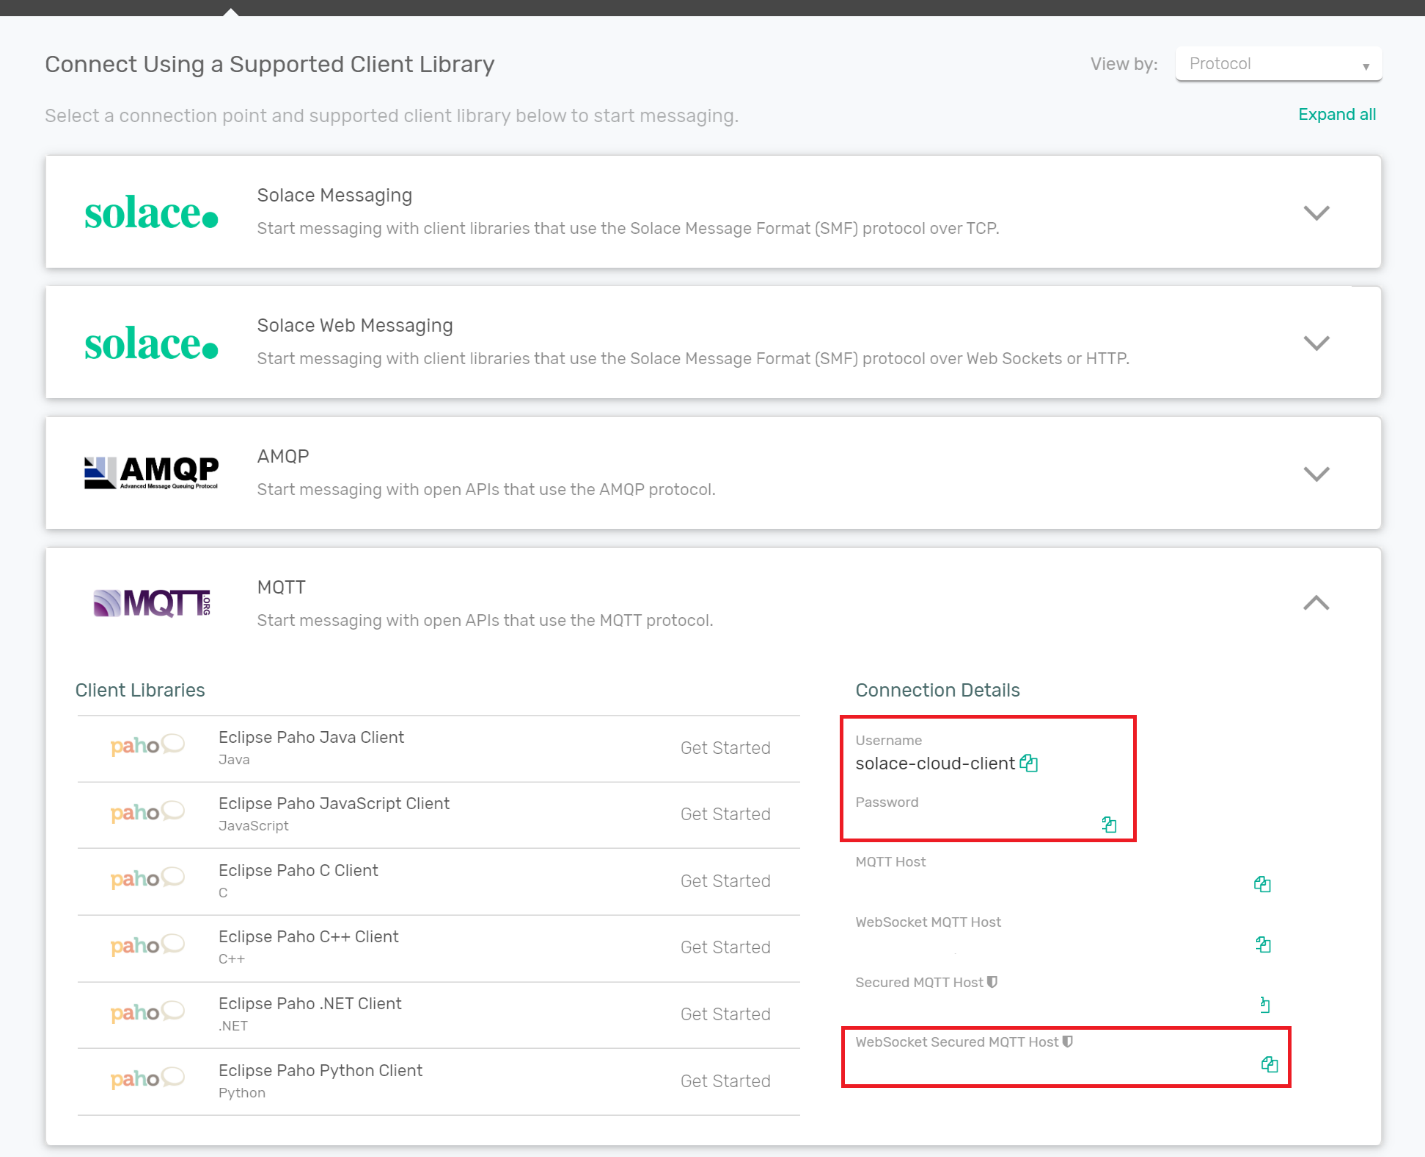This screenshot has width=1425, height=1157.
Task: Get Started with Eclipse Paho .NET Client
Action: click(x=725, y=1014)
